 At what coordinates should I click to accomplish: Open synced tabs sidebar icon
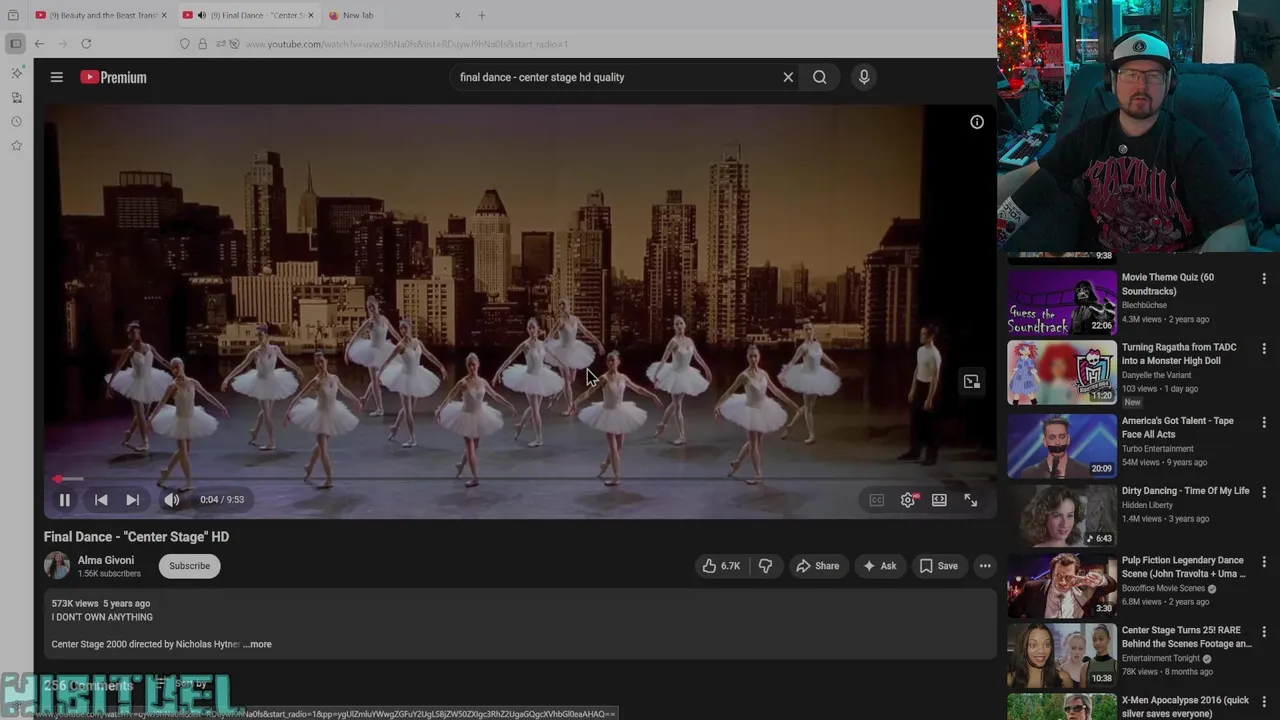click(16, 98)
